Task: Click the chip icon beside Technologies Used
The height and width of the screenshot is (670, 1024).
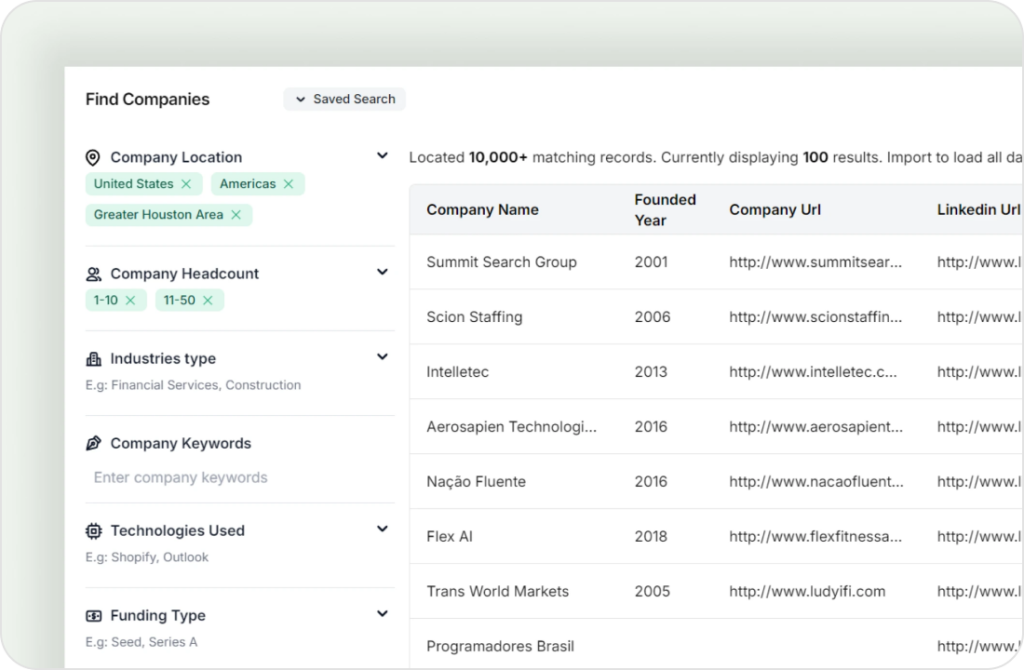Action: coord(94,530)
